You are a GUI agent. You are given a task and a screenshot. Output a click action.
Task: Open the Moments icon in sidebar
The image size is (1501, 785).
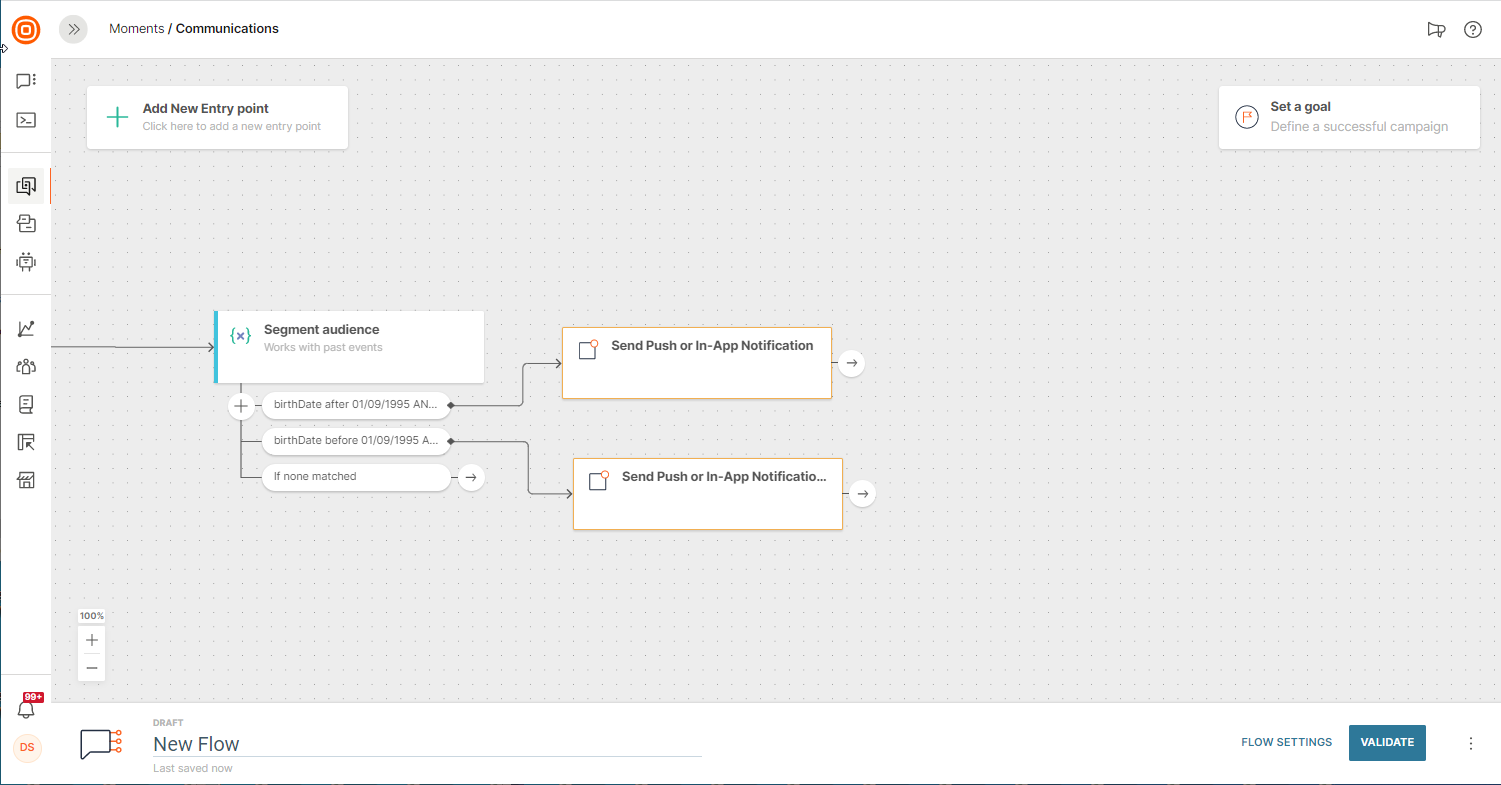[x=26, y=186]
